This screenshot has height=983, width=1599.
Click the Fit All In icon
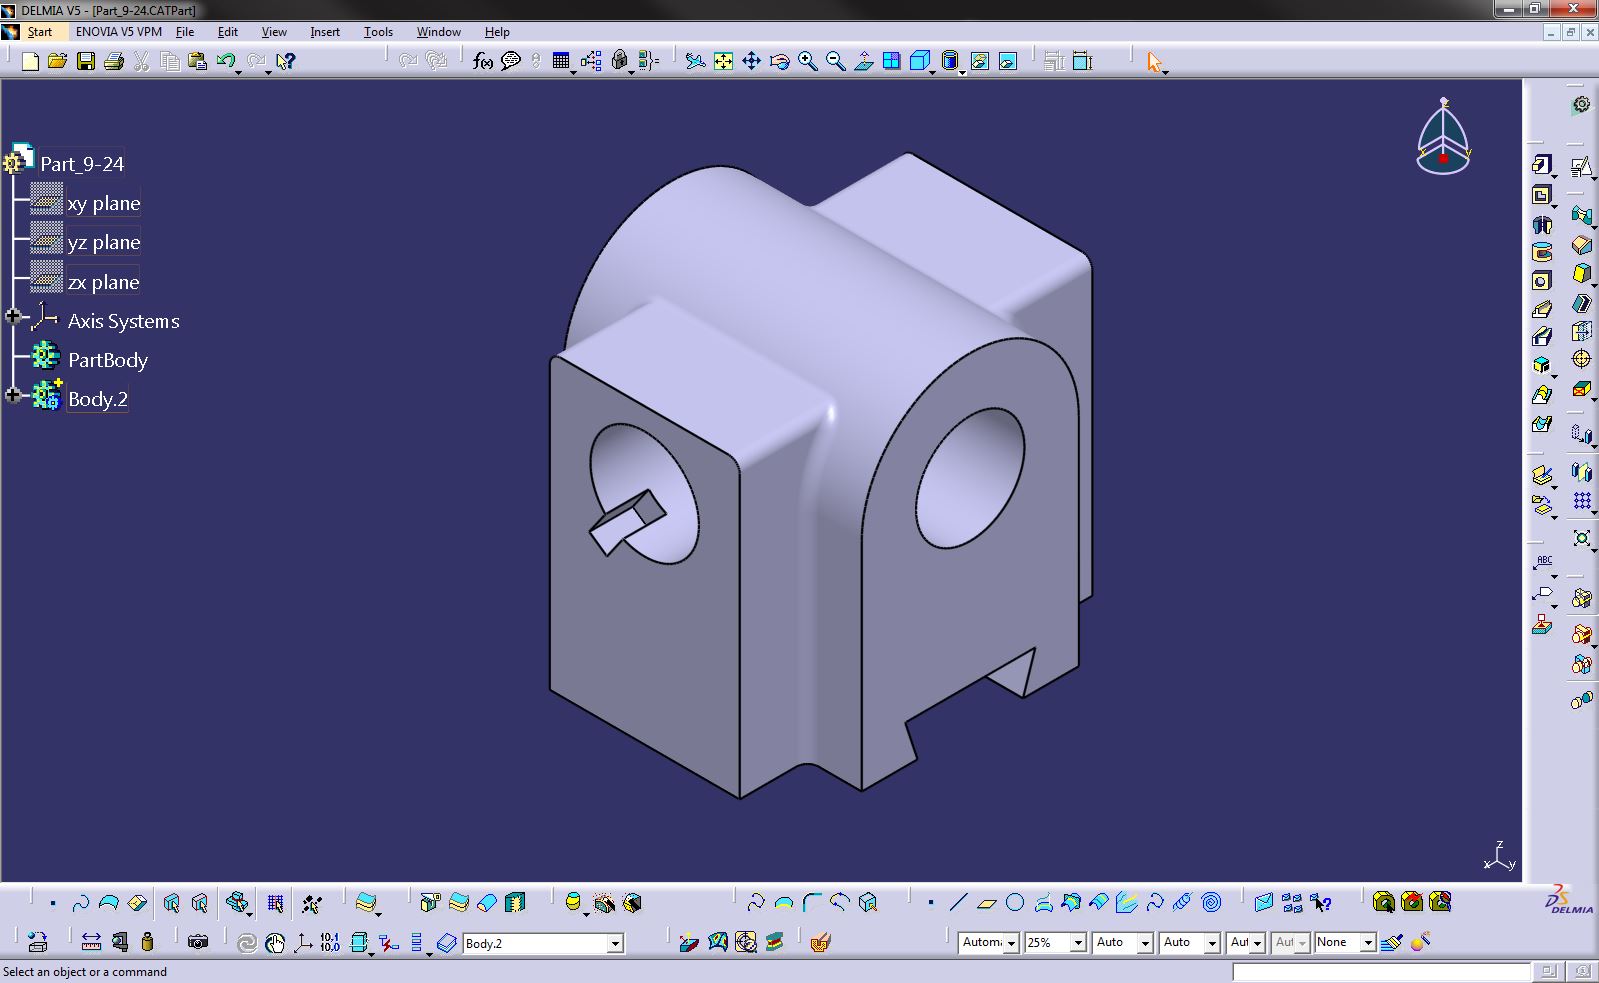723,62
